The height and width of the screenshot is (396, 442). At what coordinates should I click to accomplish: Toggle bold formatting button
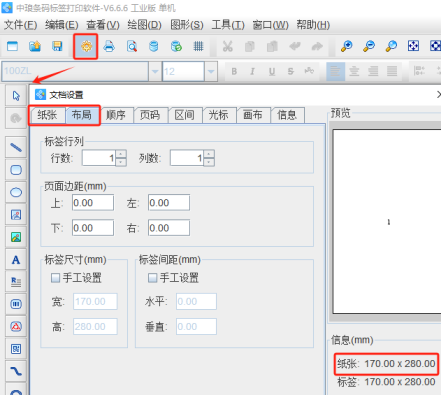tap(234, 71)
